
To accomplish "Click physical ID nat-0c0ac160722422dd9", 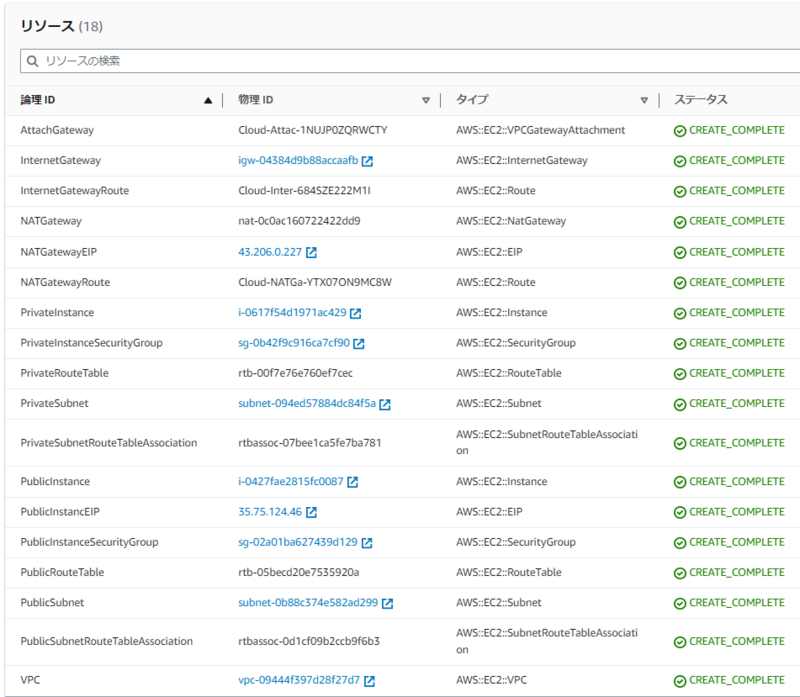I will pos(299,221).
